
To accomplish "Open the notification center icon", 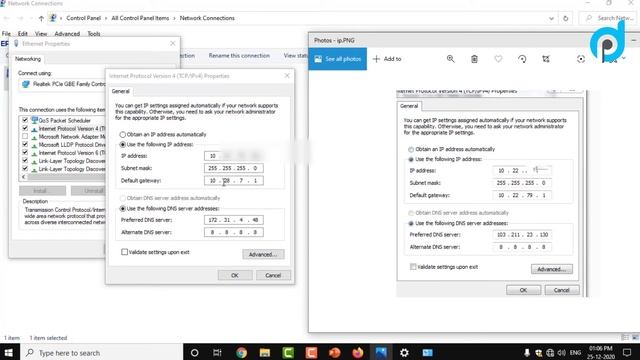I will click(627, 352).
